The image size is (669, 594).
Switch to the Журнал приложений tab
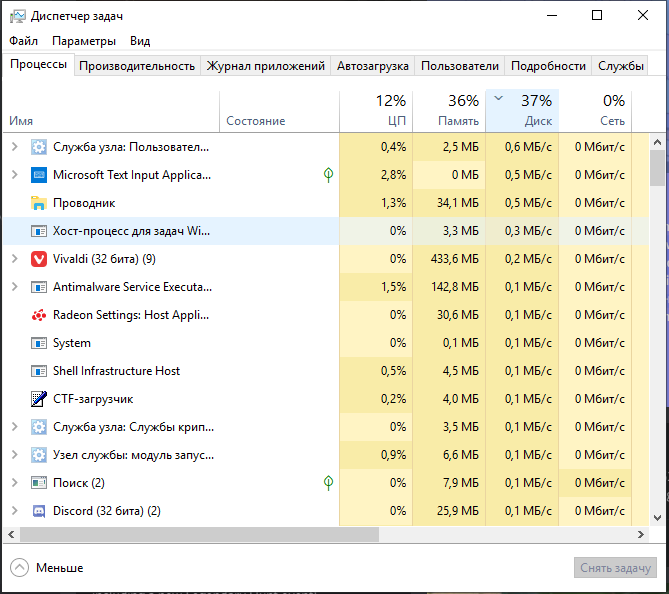coord(265,66)
